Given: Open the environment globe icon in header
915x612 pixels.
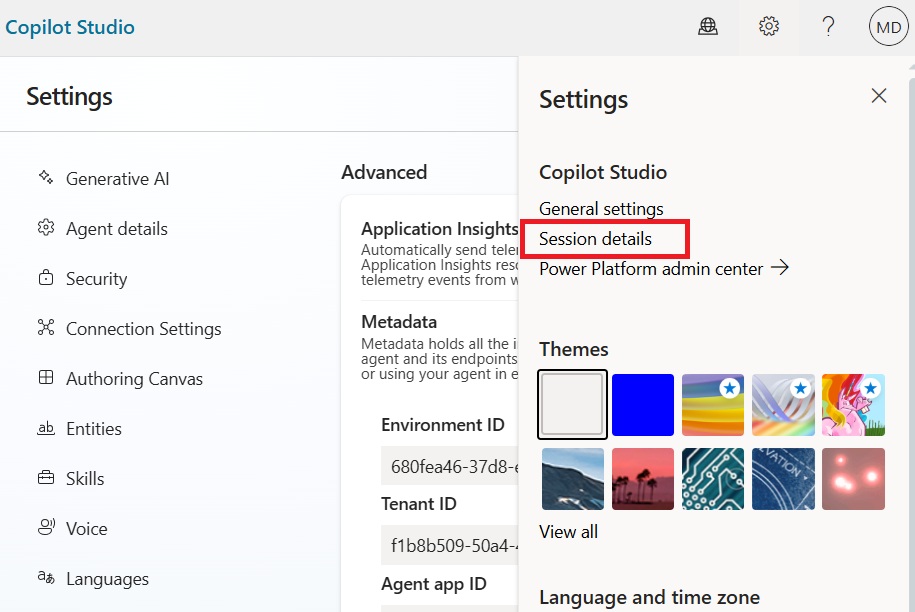Looking at the screenshot, I should [x=708, y=27].
